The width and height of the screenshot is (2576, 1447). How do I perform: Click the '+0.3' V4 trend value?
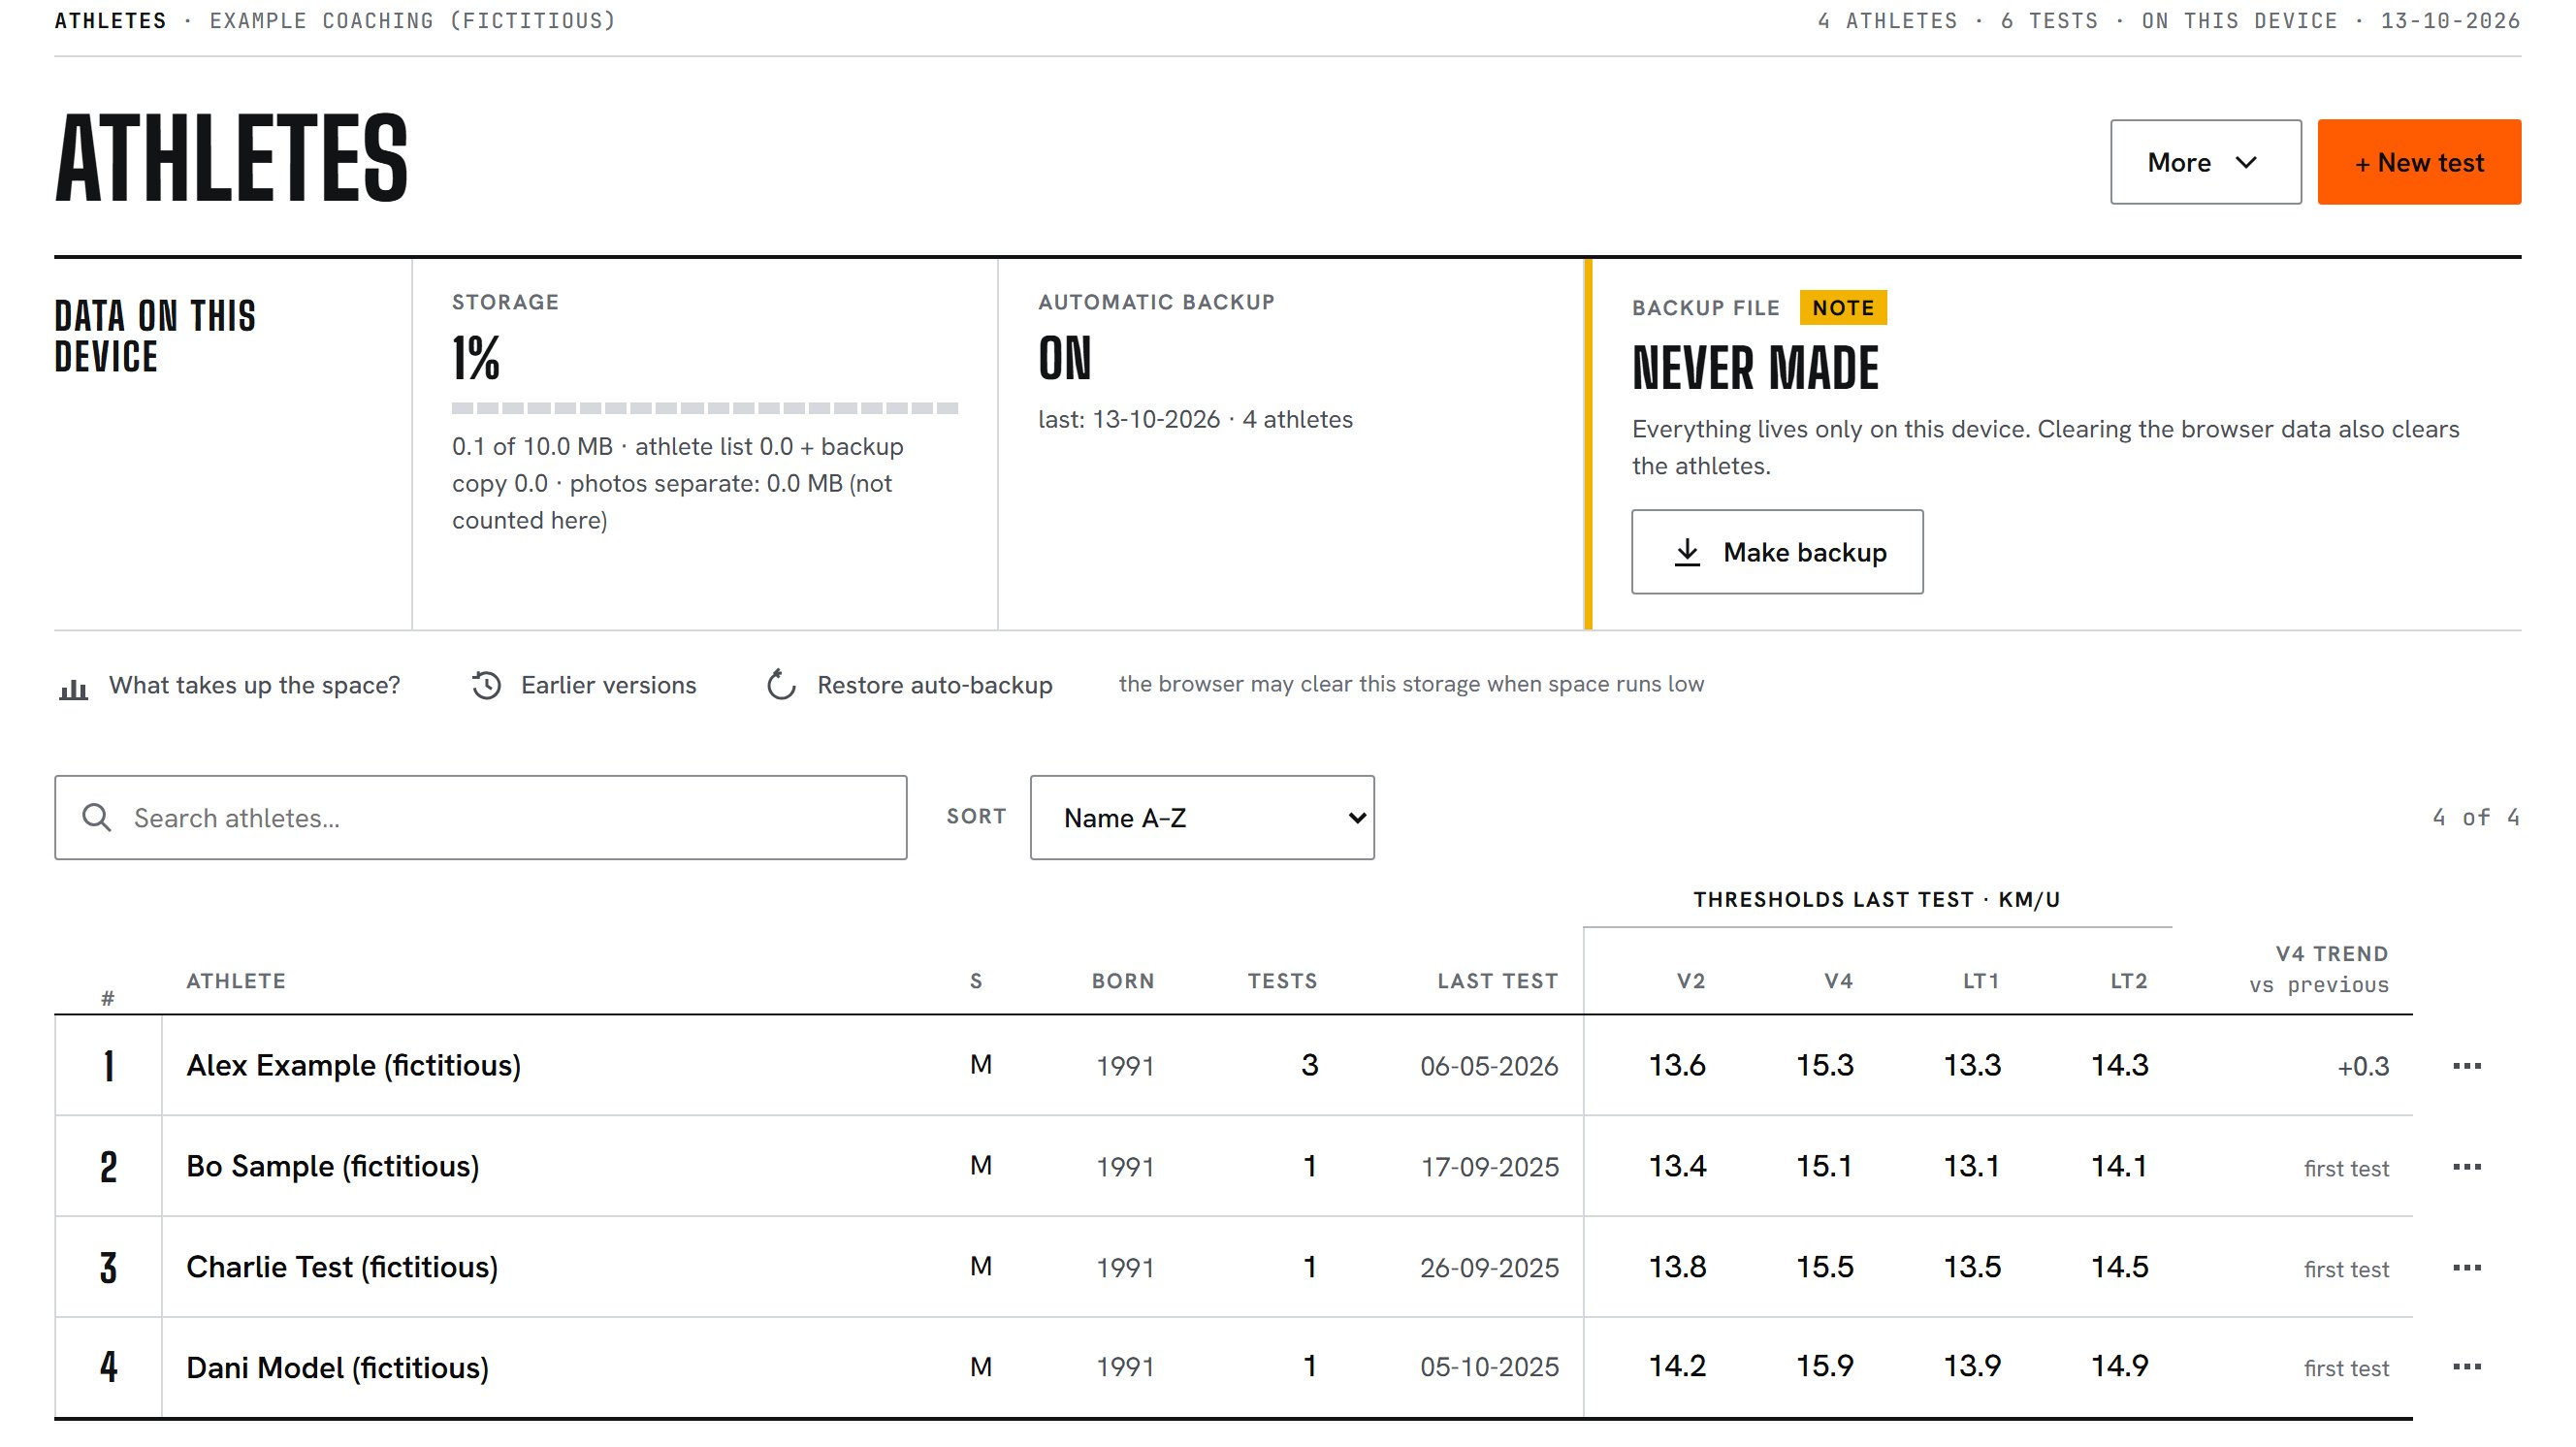(x=2363, y=1067)
